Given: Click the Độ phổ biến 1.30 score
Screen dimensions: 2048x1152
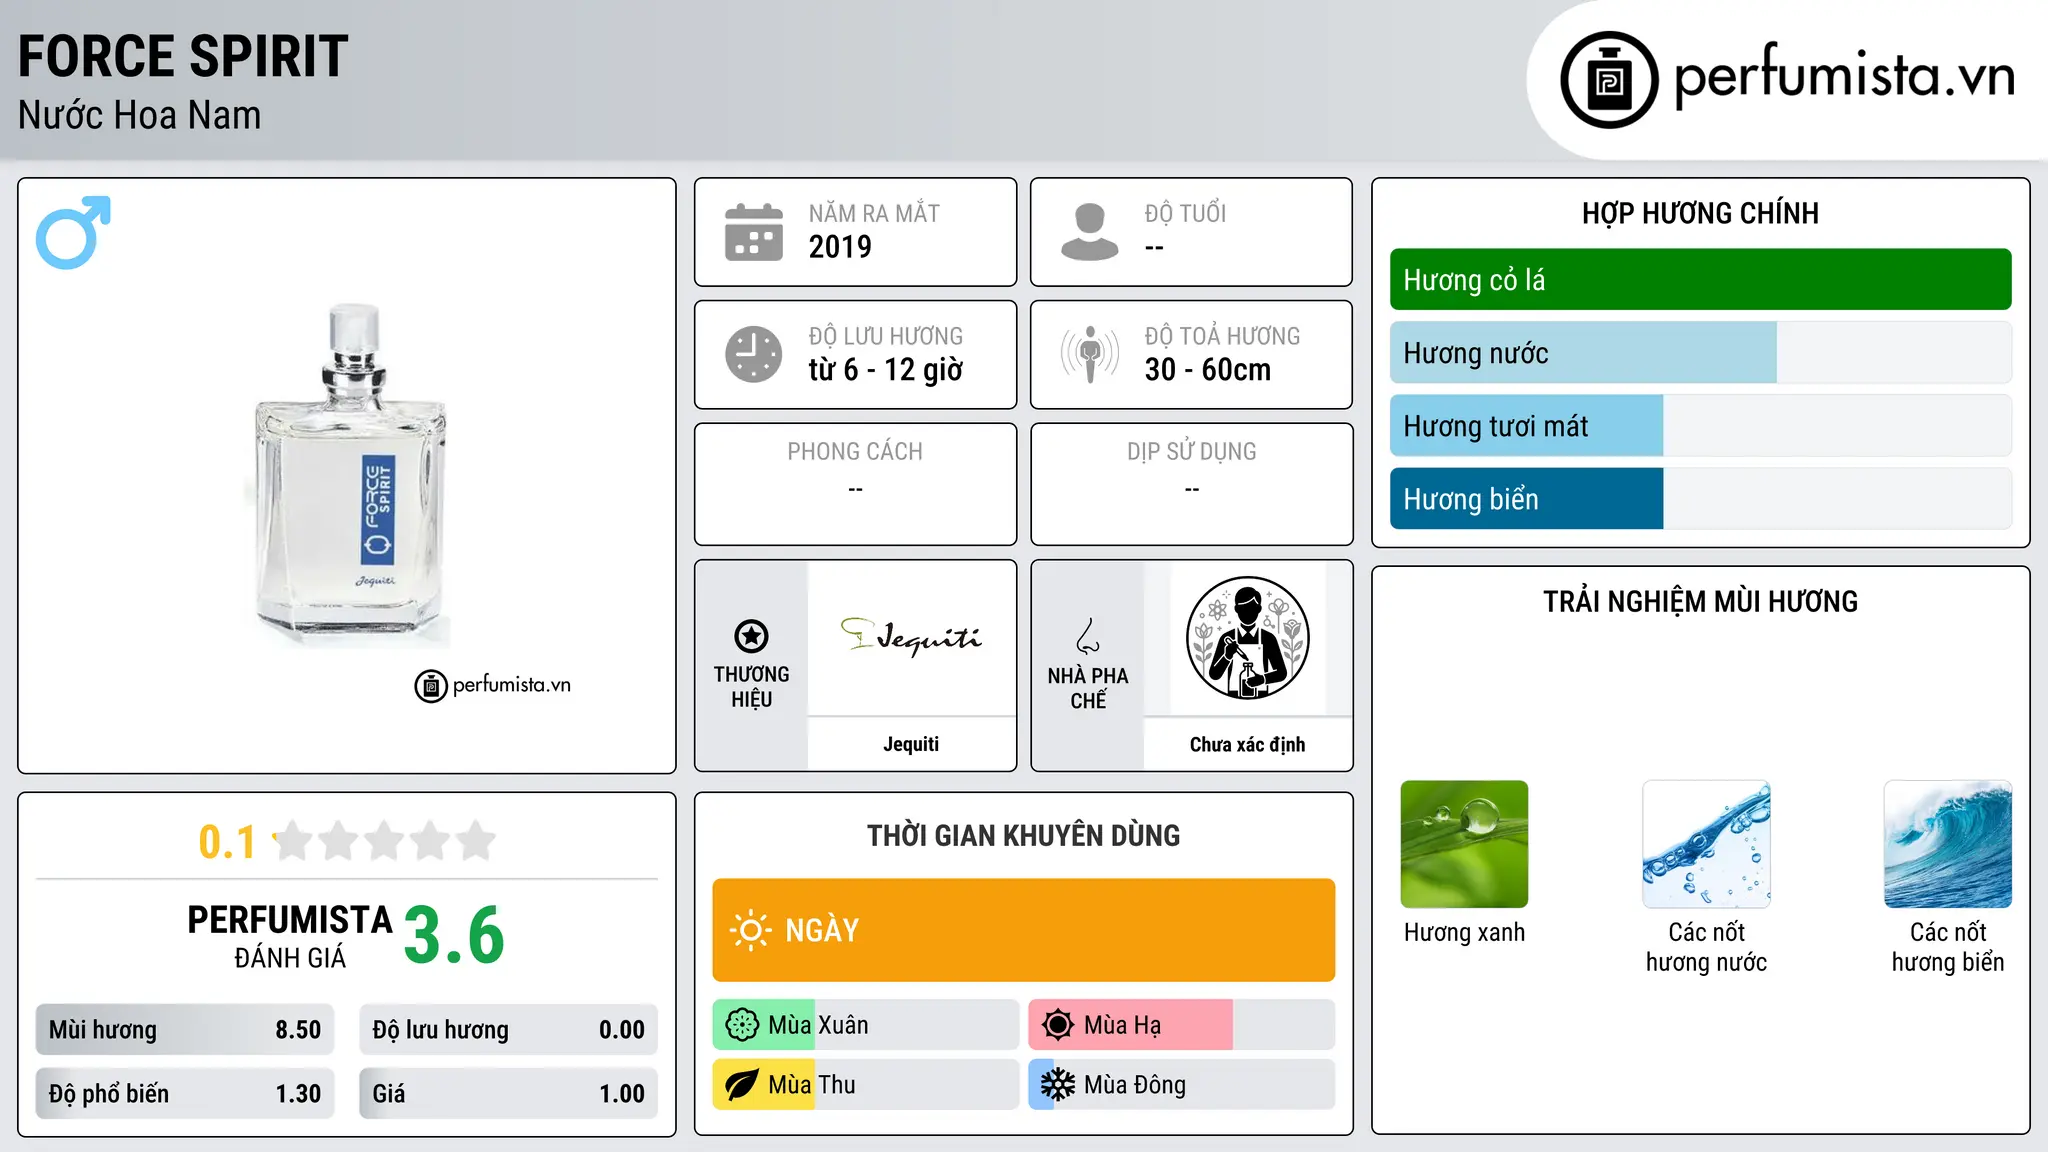Looking at the screenshot, I should 185,1094.
